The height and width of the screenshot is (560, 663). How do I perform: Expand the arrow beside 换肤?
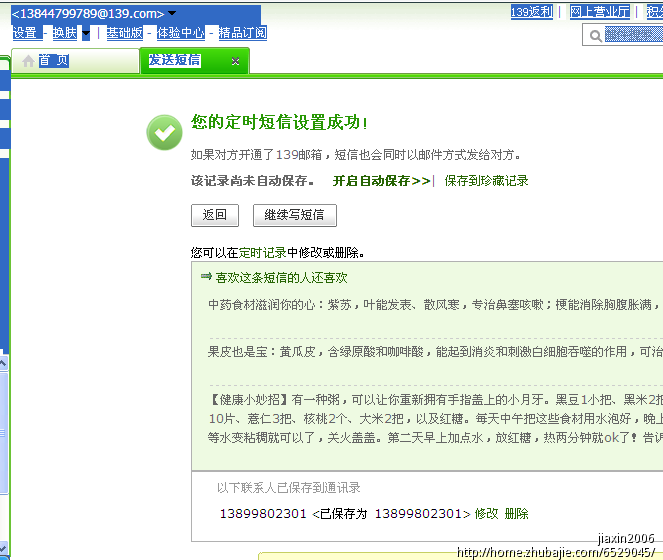86,33
